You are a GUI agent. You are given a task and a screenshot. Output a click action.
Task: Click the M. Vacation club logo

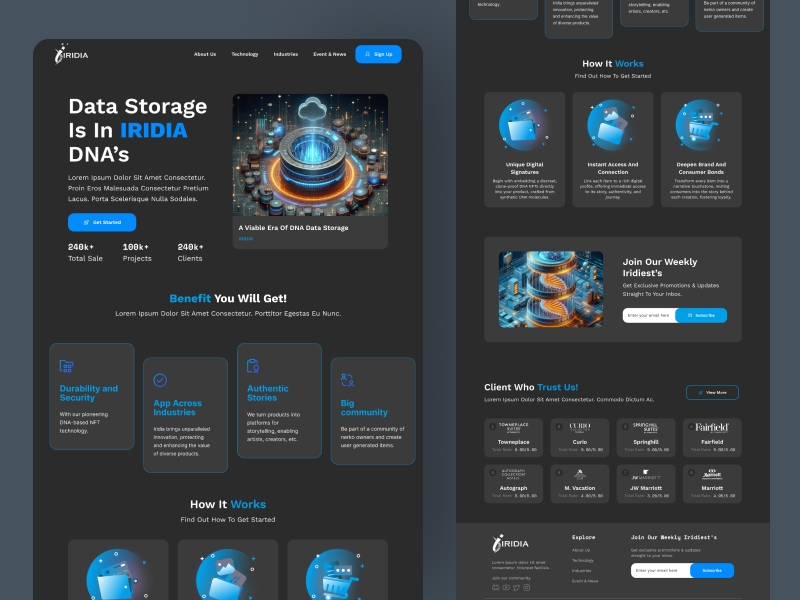pos(580,474)
